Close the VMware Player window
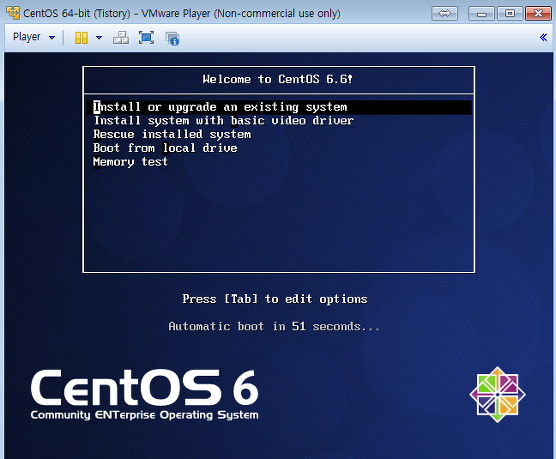The image size is (556, 459). pyautogui.click(x=538, y=13)
